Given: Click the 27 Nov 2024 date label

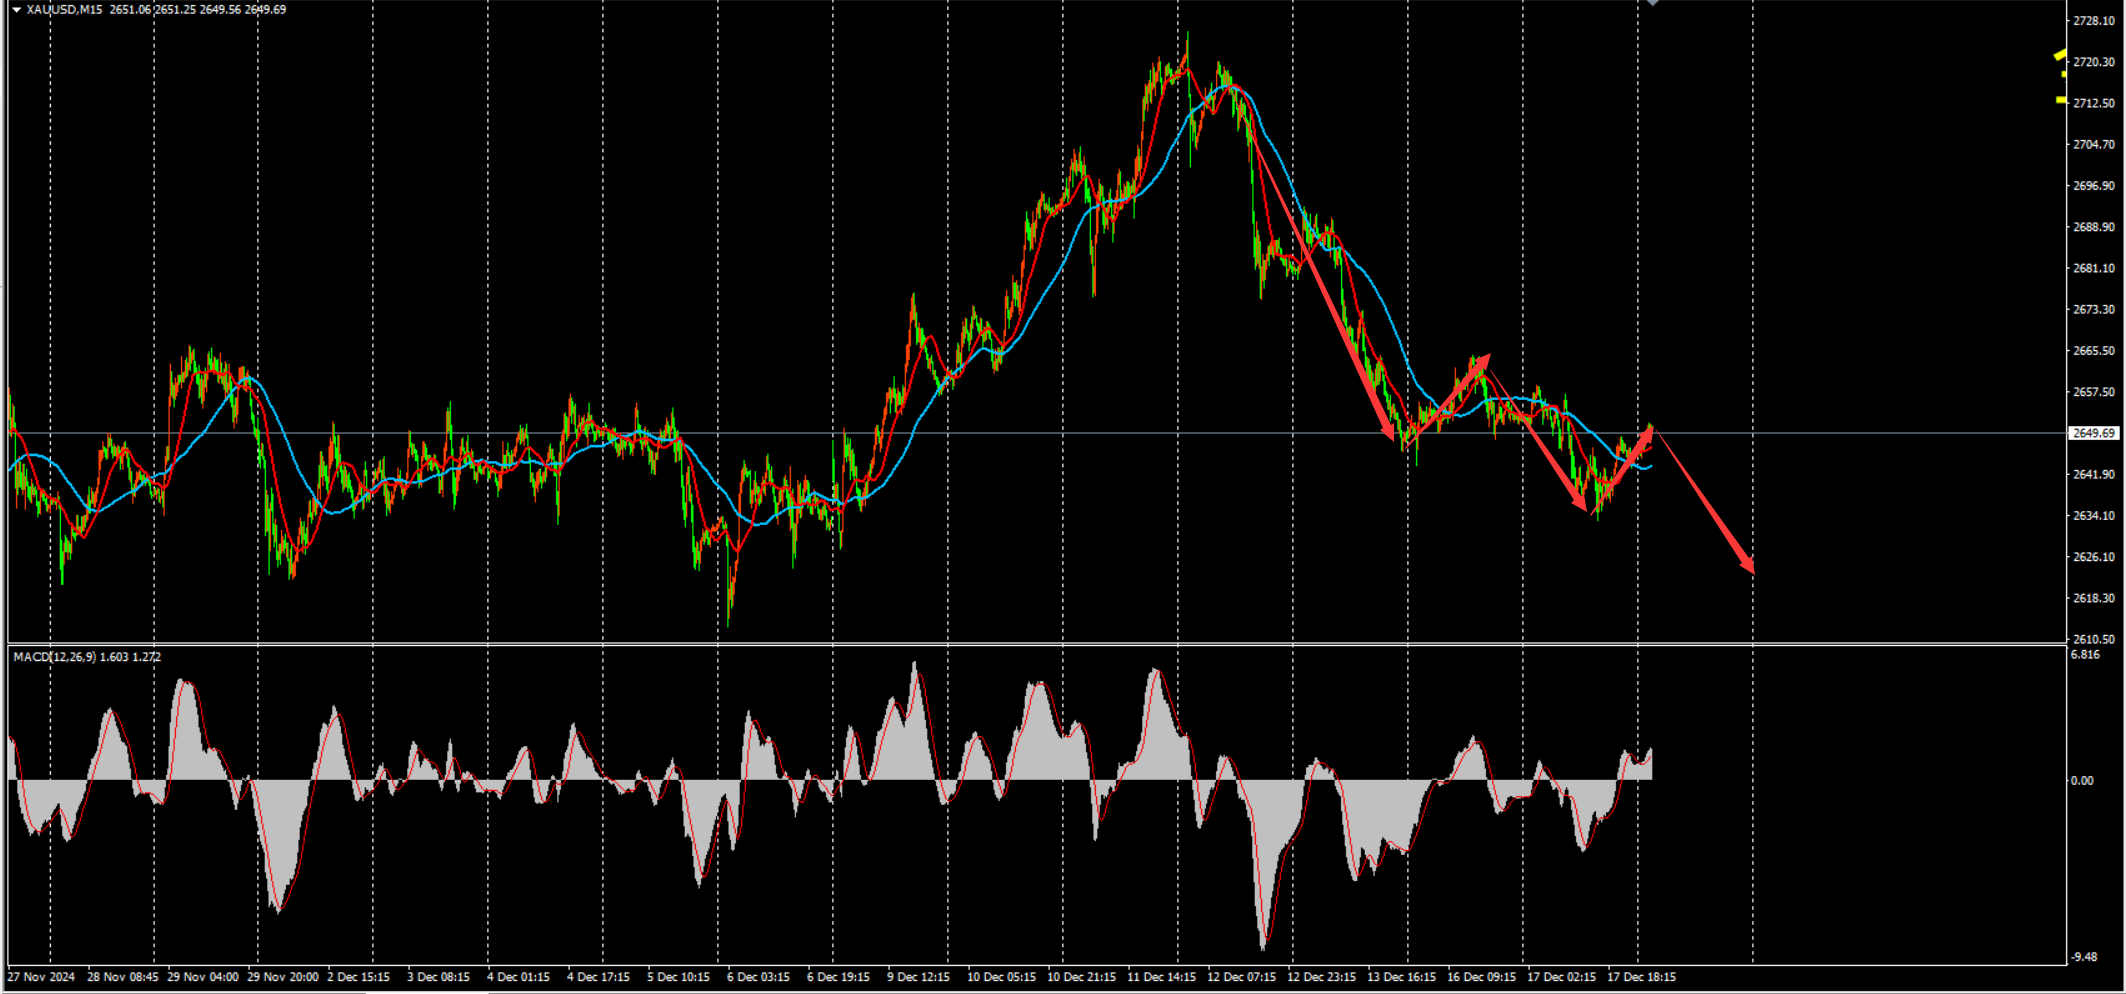Looking at the screenshot, I should pos(41,977).
